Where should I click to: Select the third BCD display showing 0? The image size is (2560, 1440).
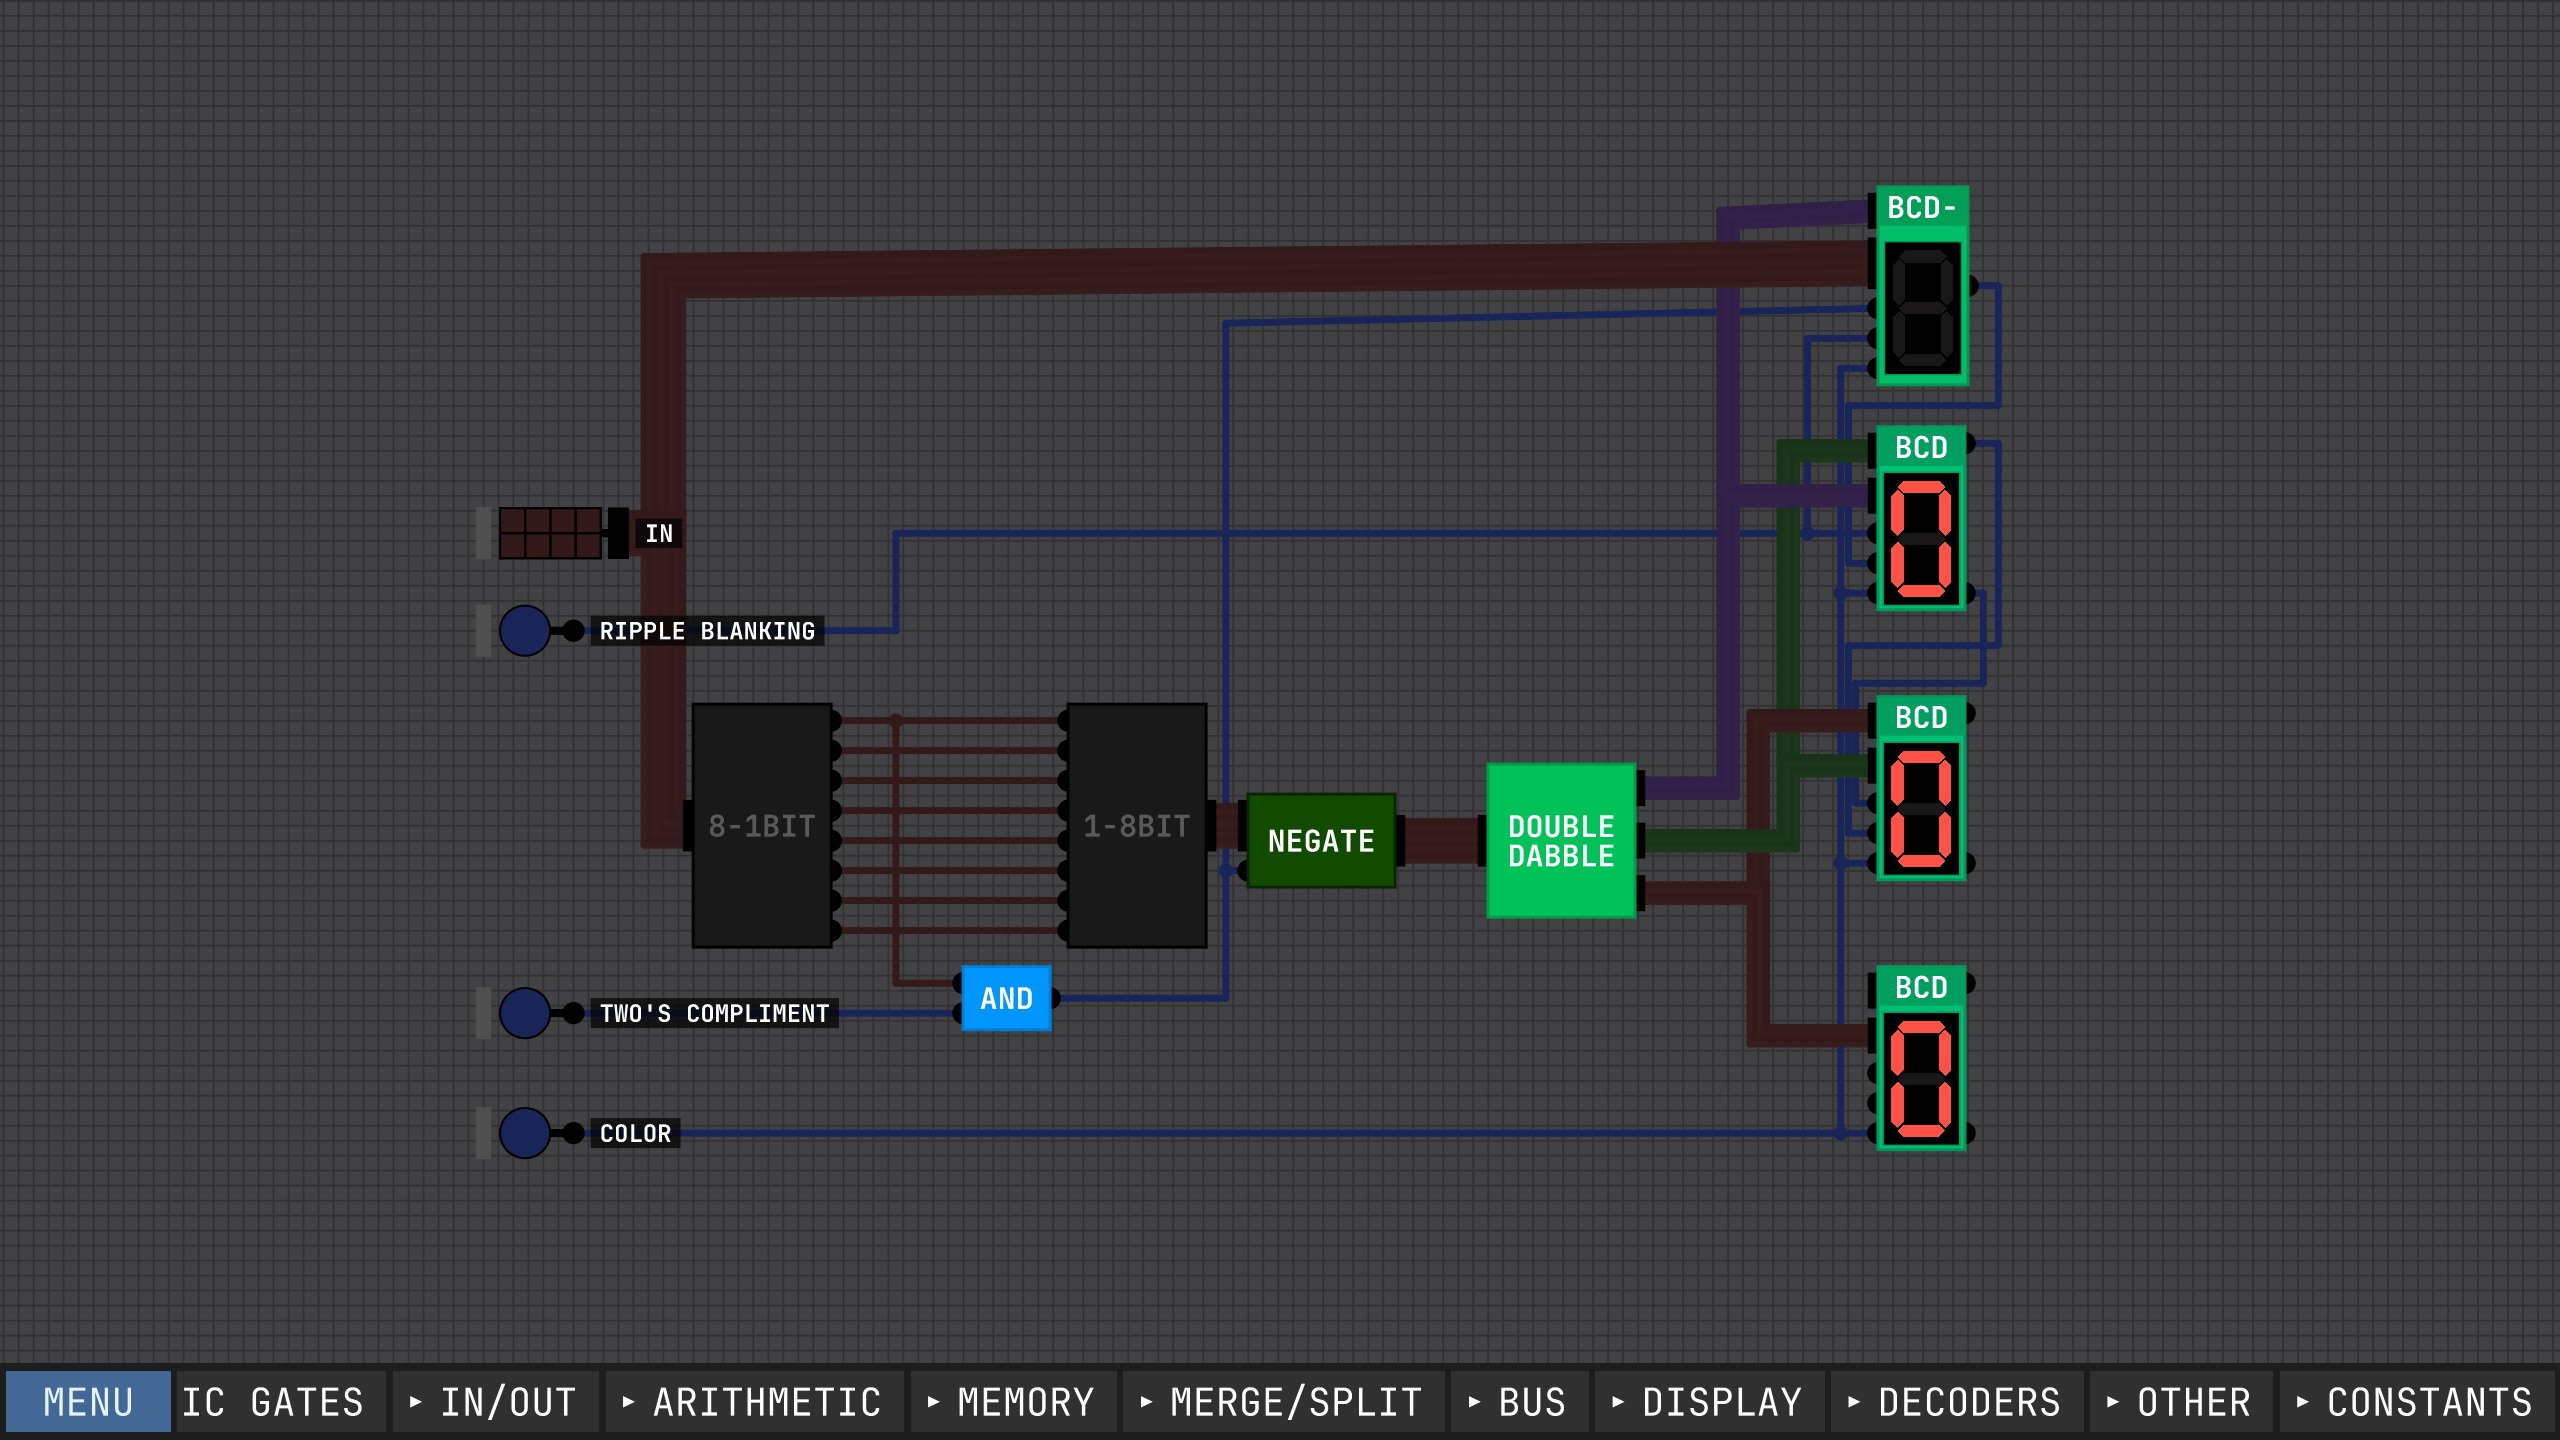point(1921,789)
